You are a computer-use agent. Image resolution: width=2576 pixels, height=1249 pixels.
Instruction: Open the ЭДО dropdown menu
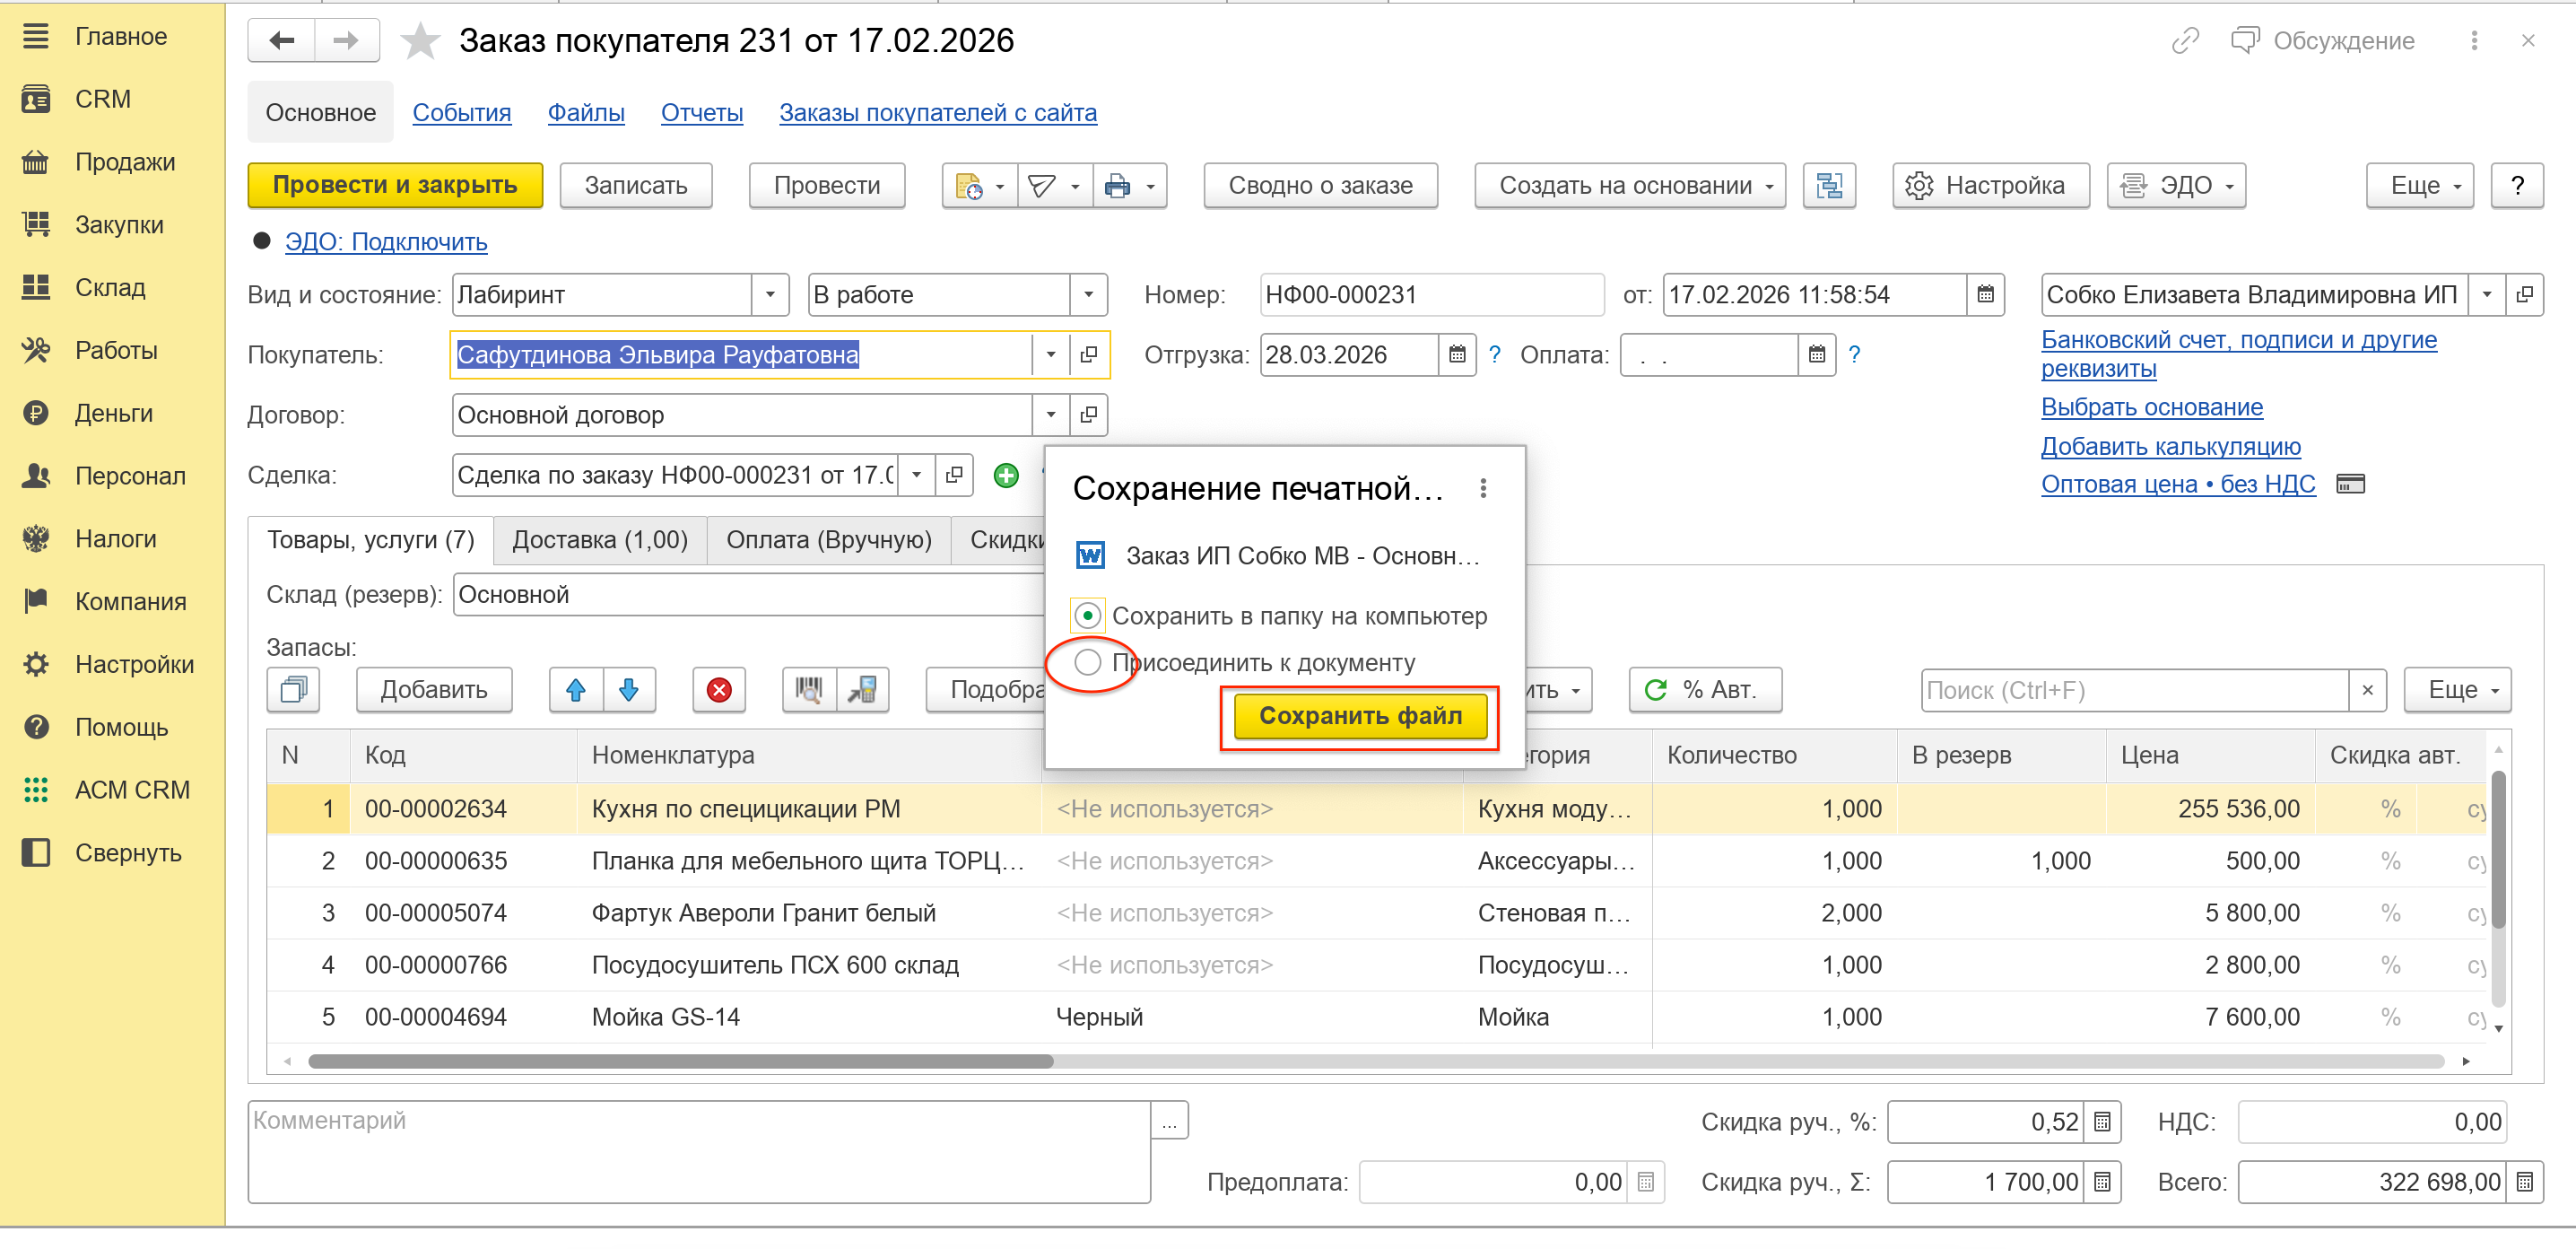[2176, 186]
